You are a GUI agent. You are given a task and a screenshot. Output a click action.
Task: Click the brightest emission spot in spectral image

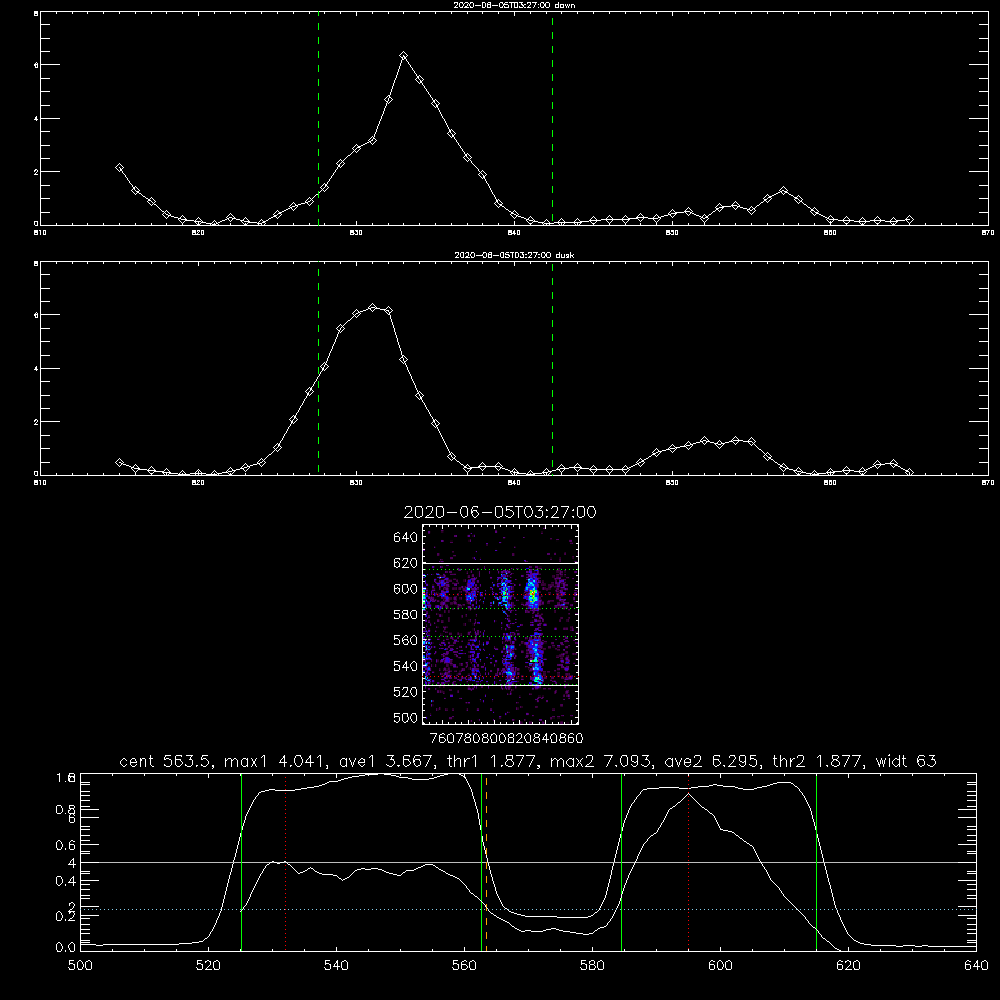(x=533, y=596)
